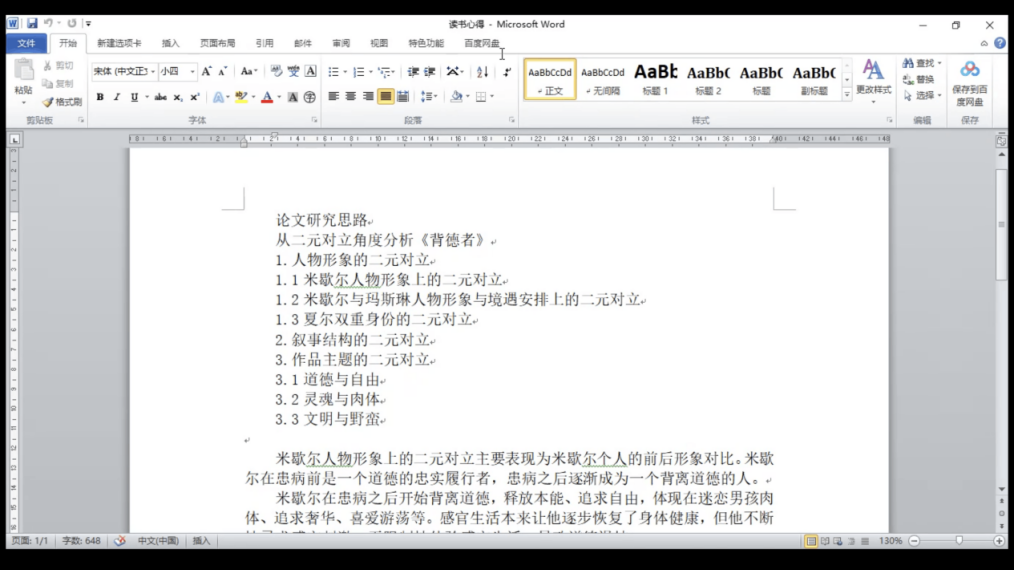The height and width of the screenshot is (571, 1015).
Task: Open the 页面布局 ribbon tab
Action: [x=217, y=44]
